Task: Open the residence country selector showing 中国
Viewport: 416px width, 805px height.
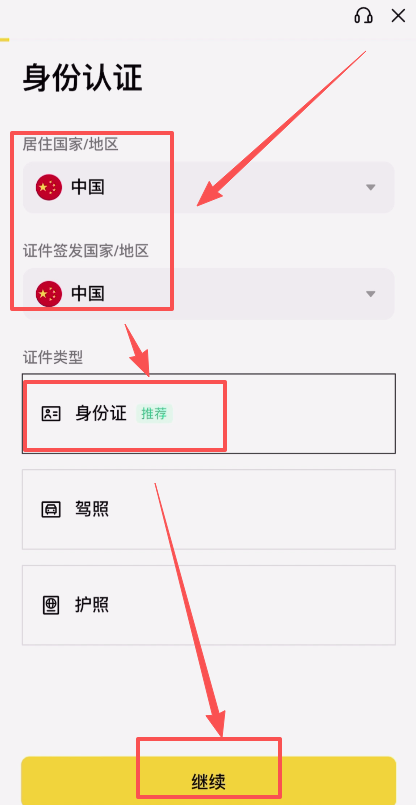Action: coord(209,187)
